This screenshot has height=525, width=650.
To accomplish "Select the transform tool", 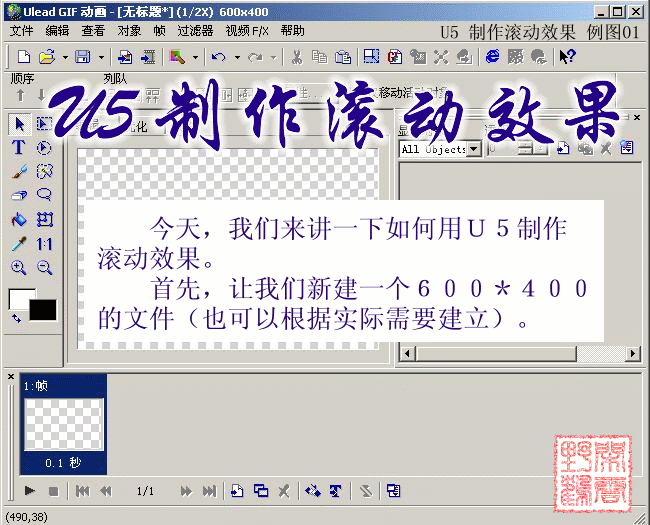I will coord(45,219).
